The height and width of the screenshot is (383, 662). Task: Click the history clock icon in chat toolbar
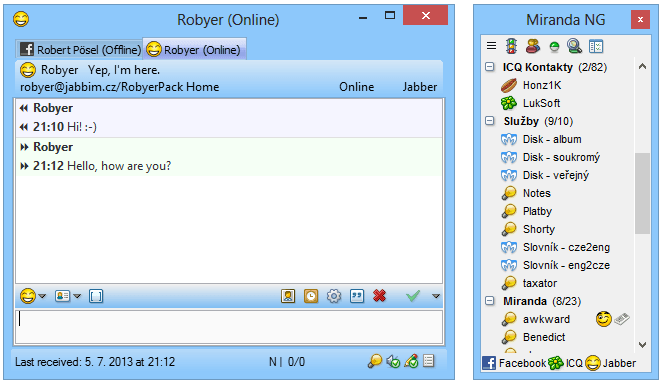click(x=311, y=296)
